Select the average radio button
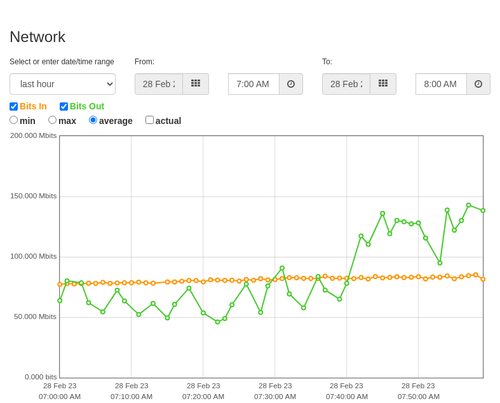Viewport: 500px width, 403px height. pos(93,120)
